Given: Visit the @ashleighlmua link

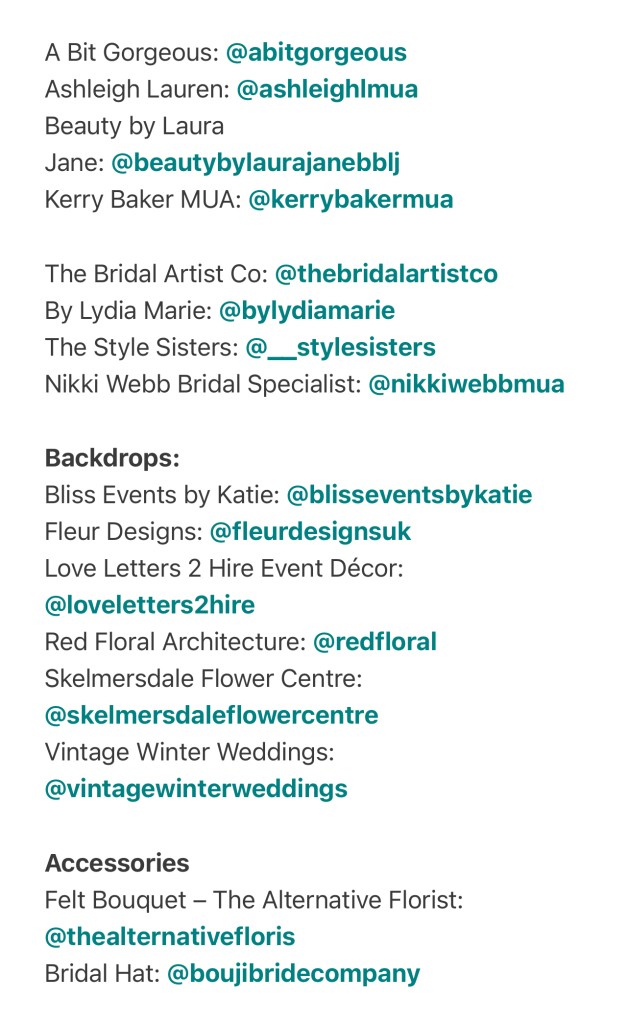Looking at the screenshot, I should (327, 89).
